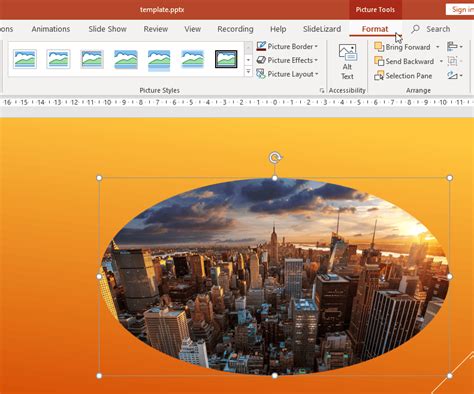Viewport: 474px width, 394px height.
Task: Click the Picture Tools contextual label
Action: [x=375, y=10]
